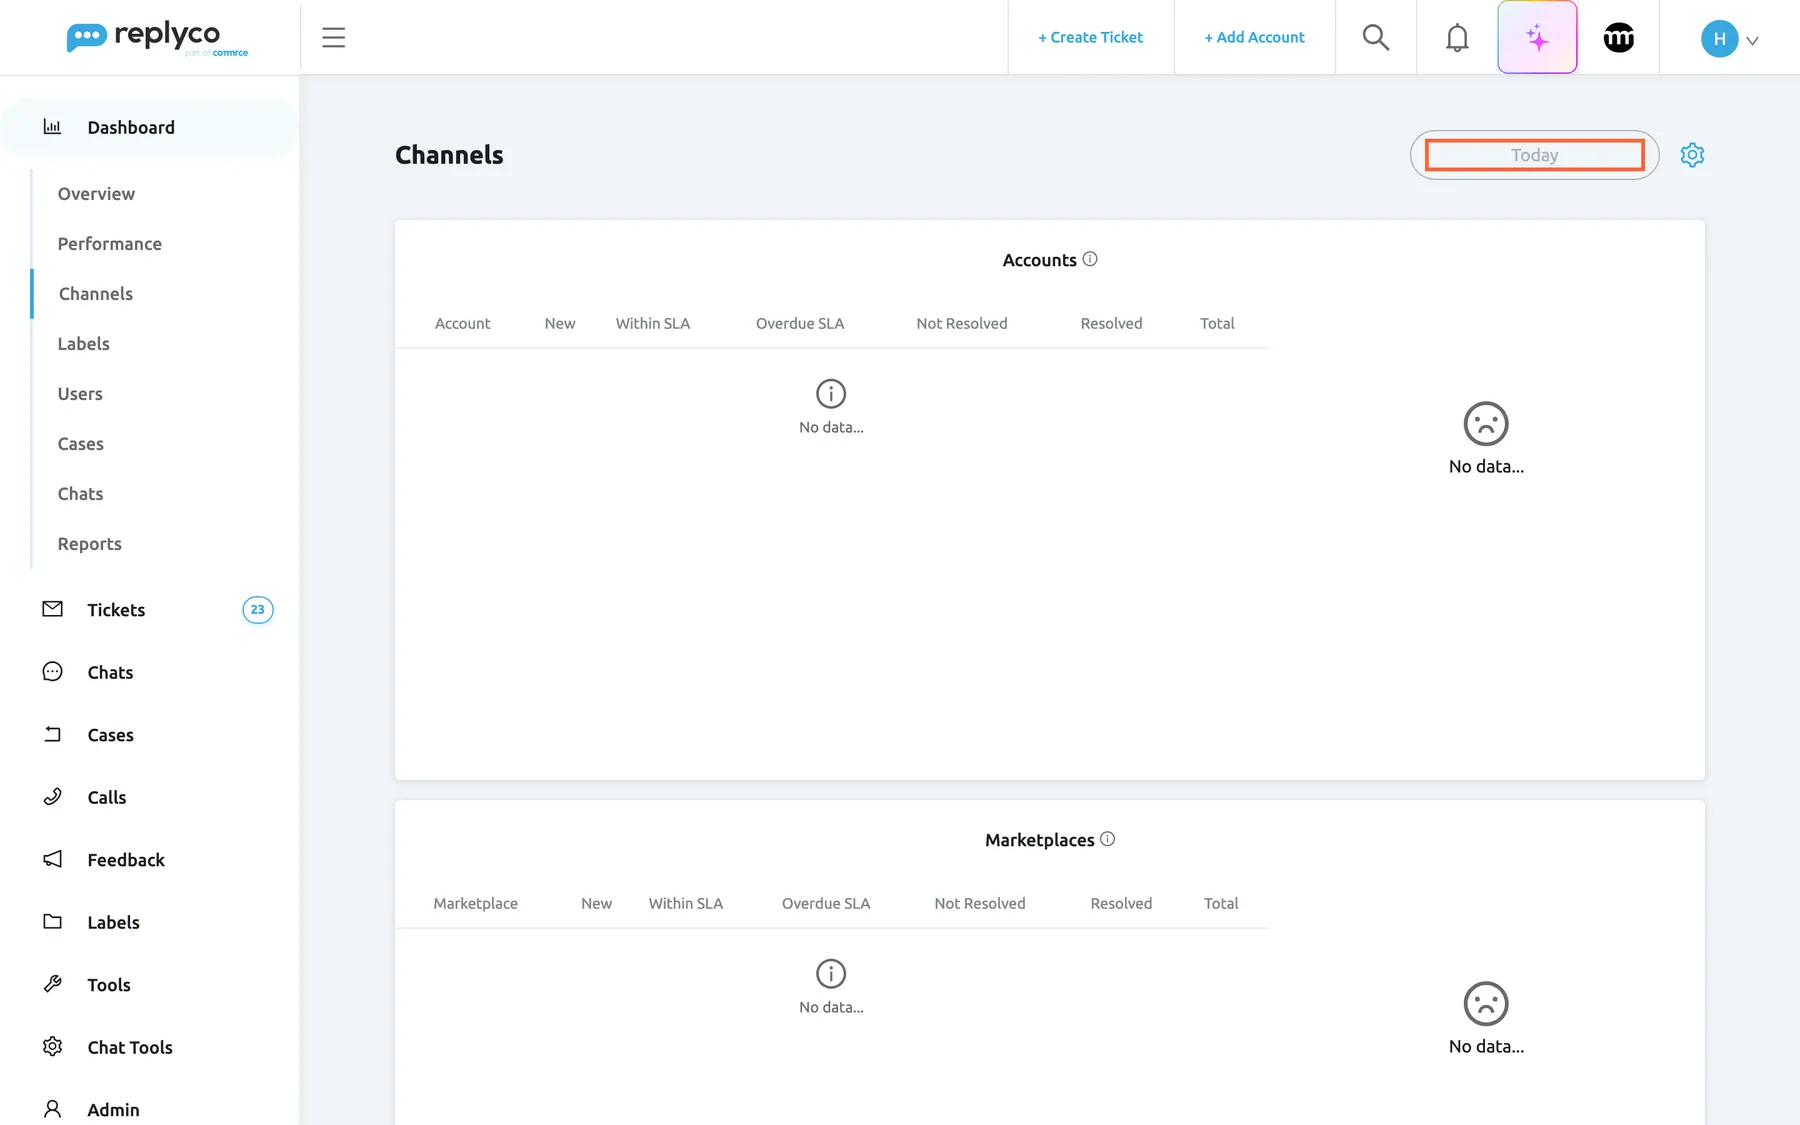Open Reports in the dashboard submenu

click(x=90, y=544)
